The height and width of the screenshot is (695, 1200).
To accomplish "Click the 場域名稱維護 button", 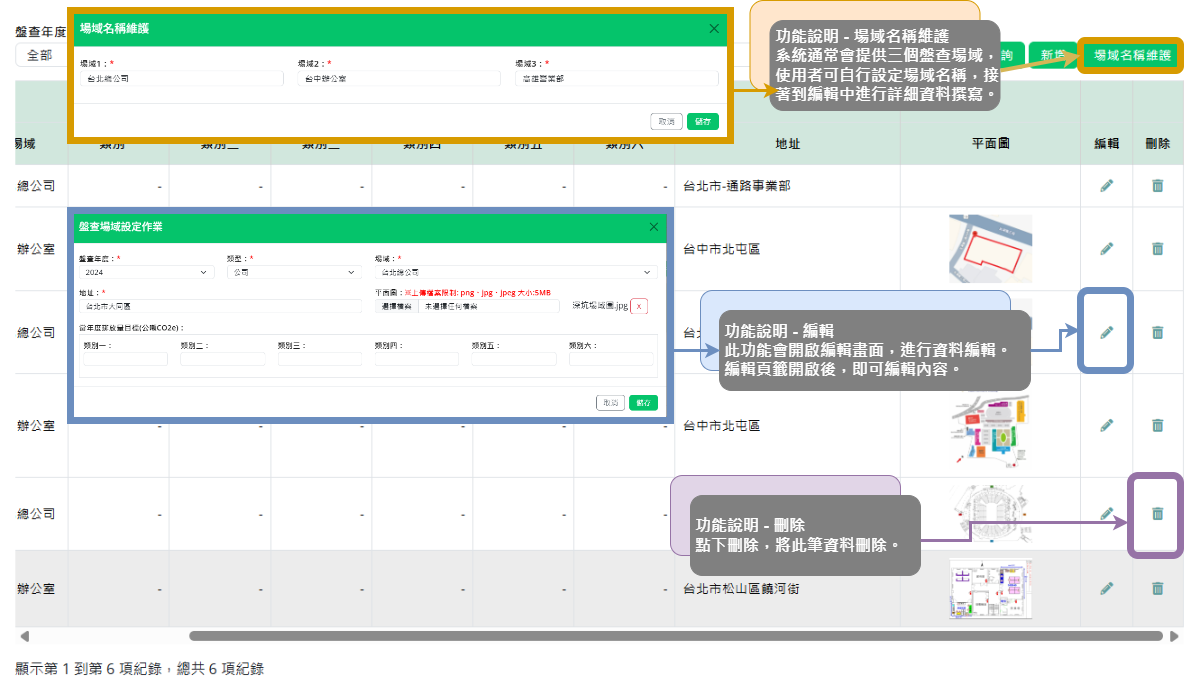I will tap(1132, 56).
